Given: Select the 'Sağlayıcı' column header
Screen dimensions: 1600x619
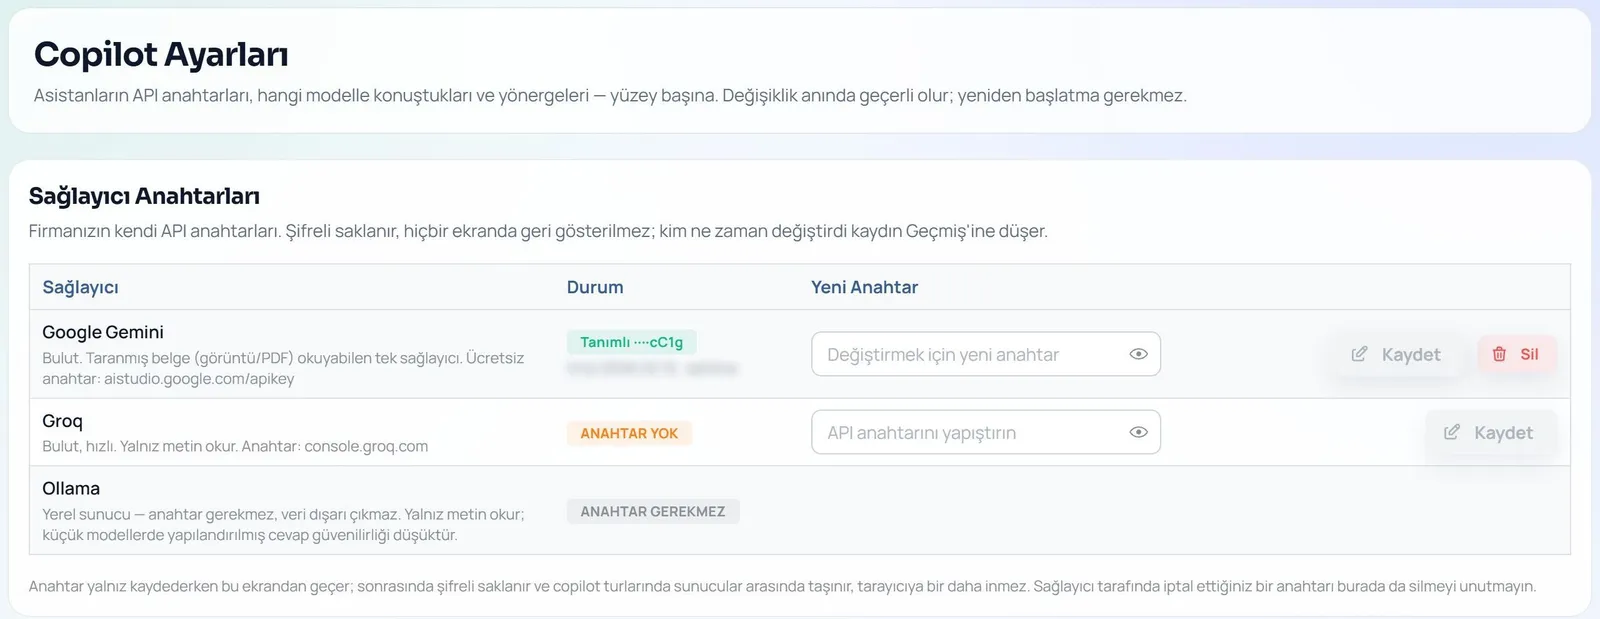Looking at the screenshot, I should click(80, 287).
